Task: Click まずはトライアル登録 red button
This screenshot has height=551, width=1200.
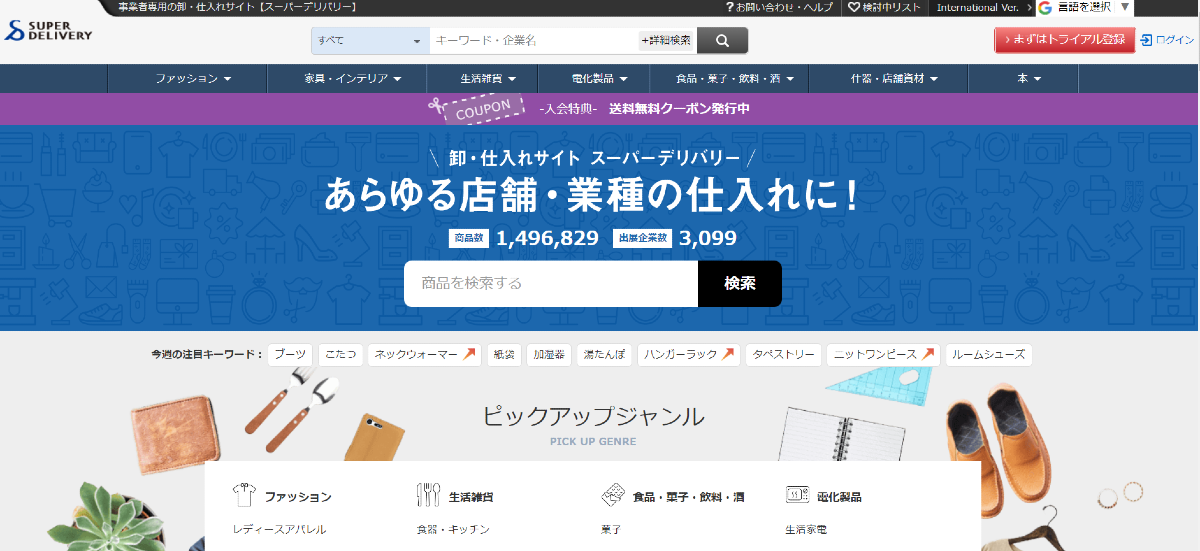Action: click(x=1064, y=40)
